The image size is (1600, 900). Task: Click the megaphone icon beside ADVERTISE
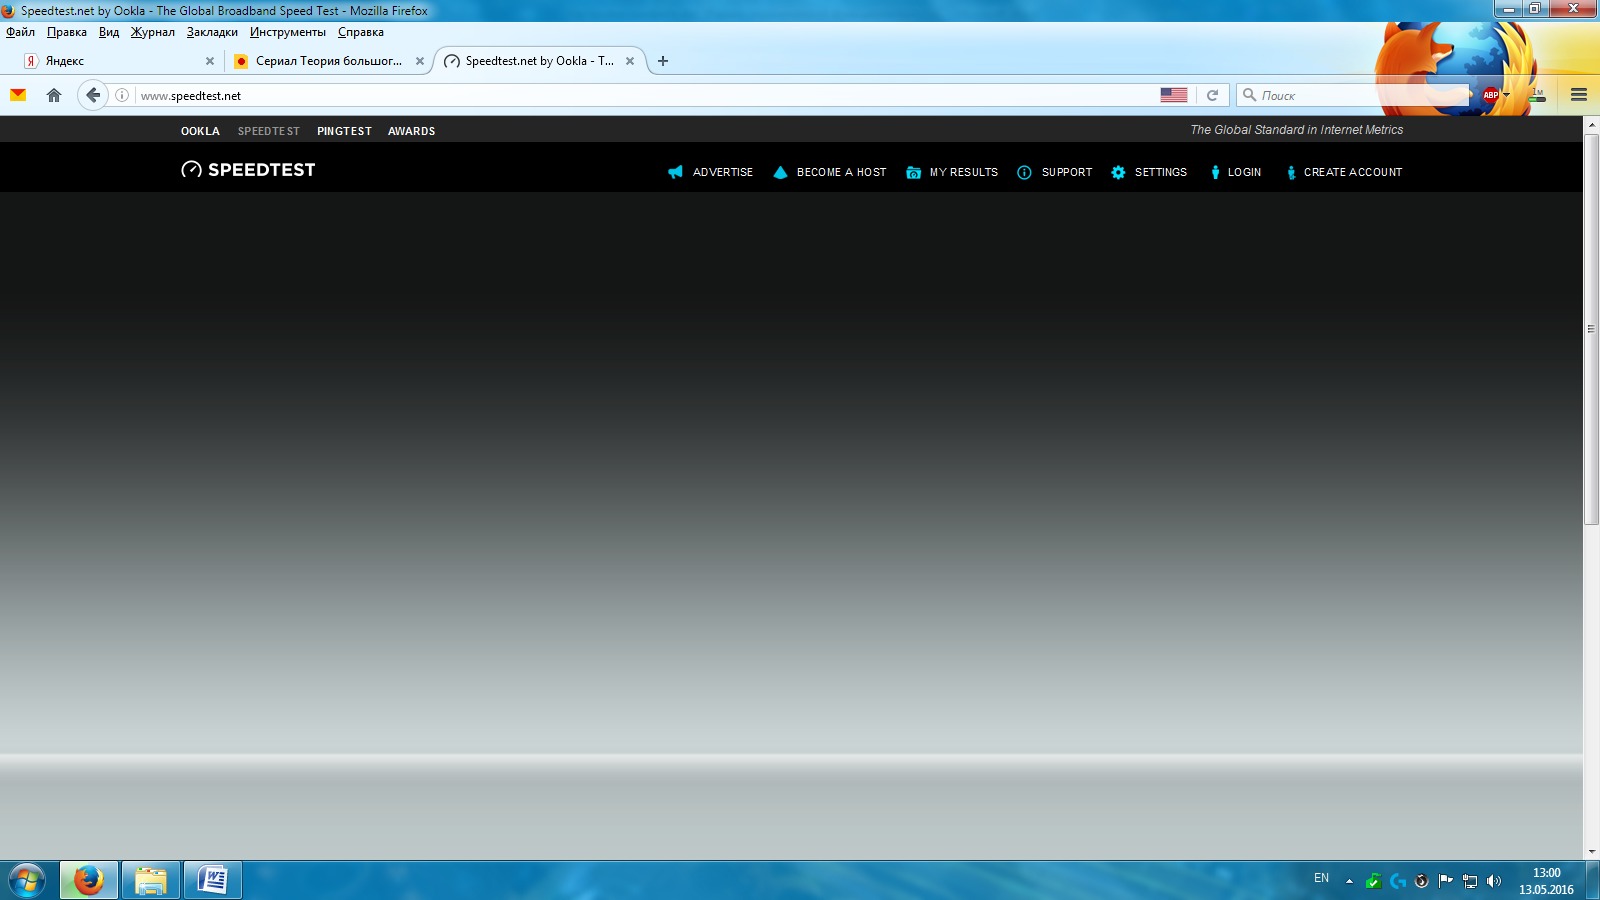pos(675,172)
